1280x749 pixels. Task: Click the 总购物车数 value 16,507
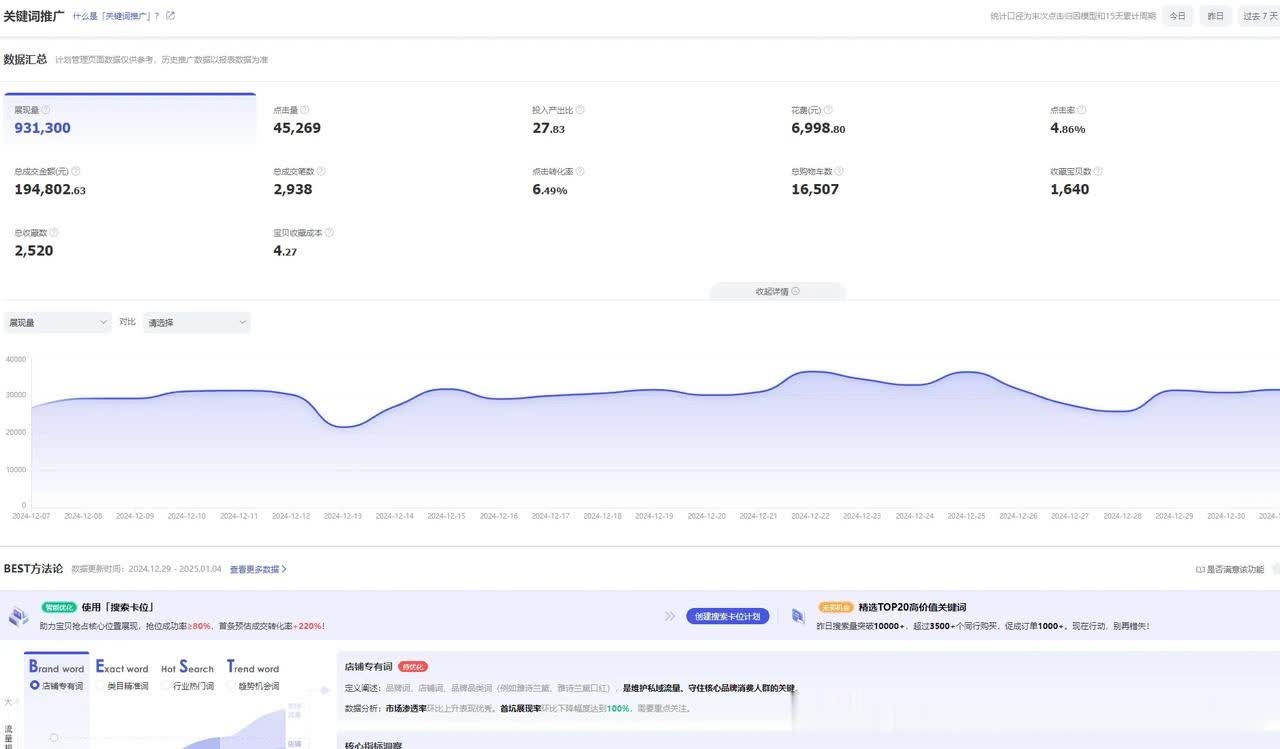pos(815,189)
